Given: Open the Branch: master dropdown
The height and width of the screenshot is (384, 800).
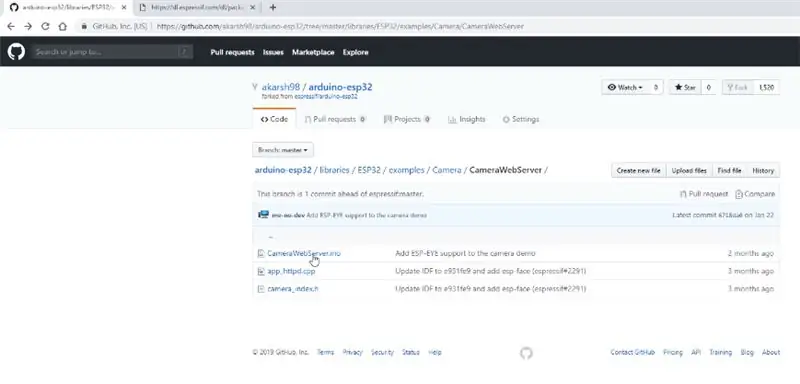Looking at the screenshot, I should (x=283, y=150).
